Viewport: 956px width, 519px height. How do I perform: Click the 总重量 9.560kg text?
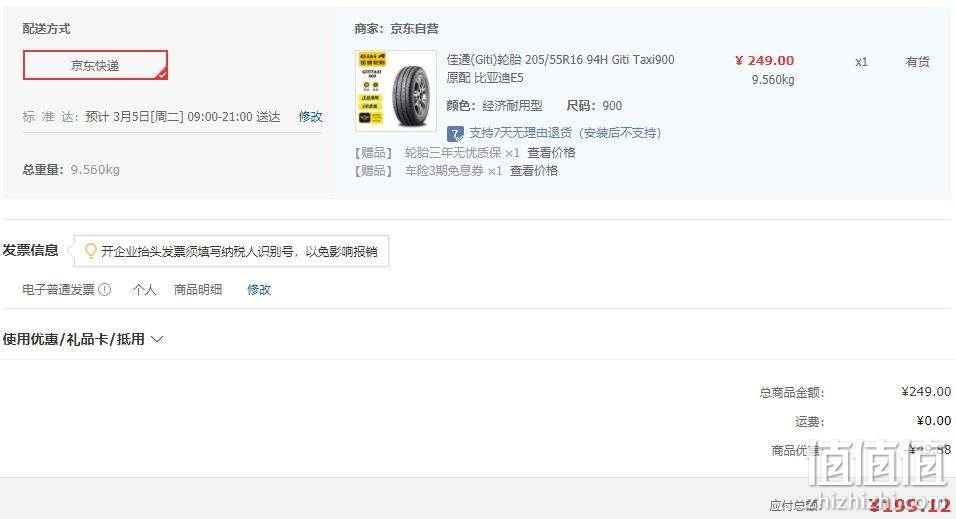[x=71, y=170]
